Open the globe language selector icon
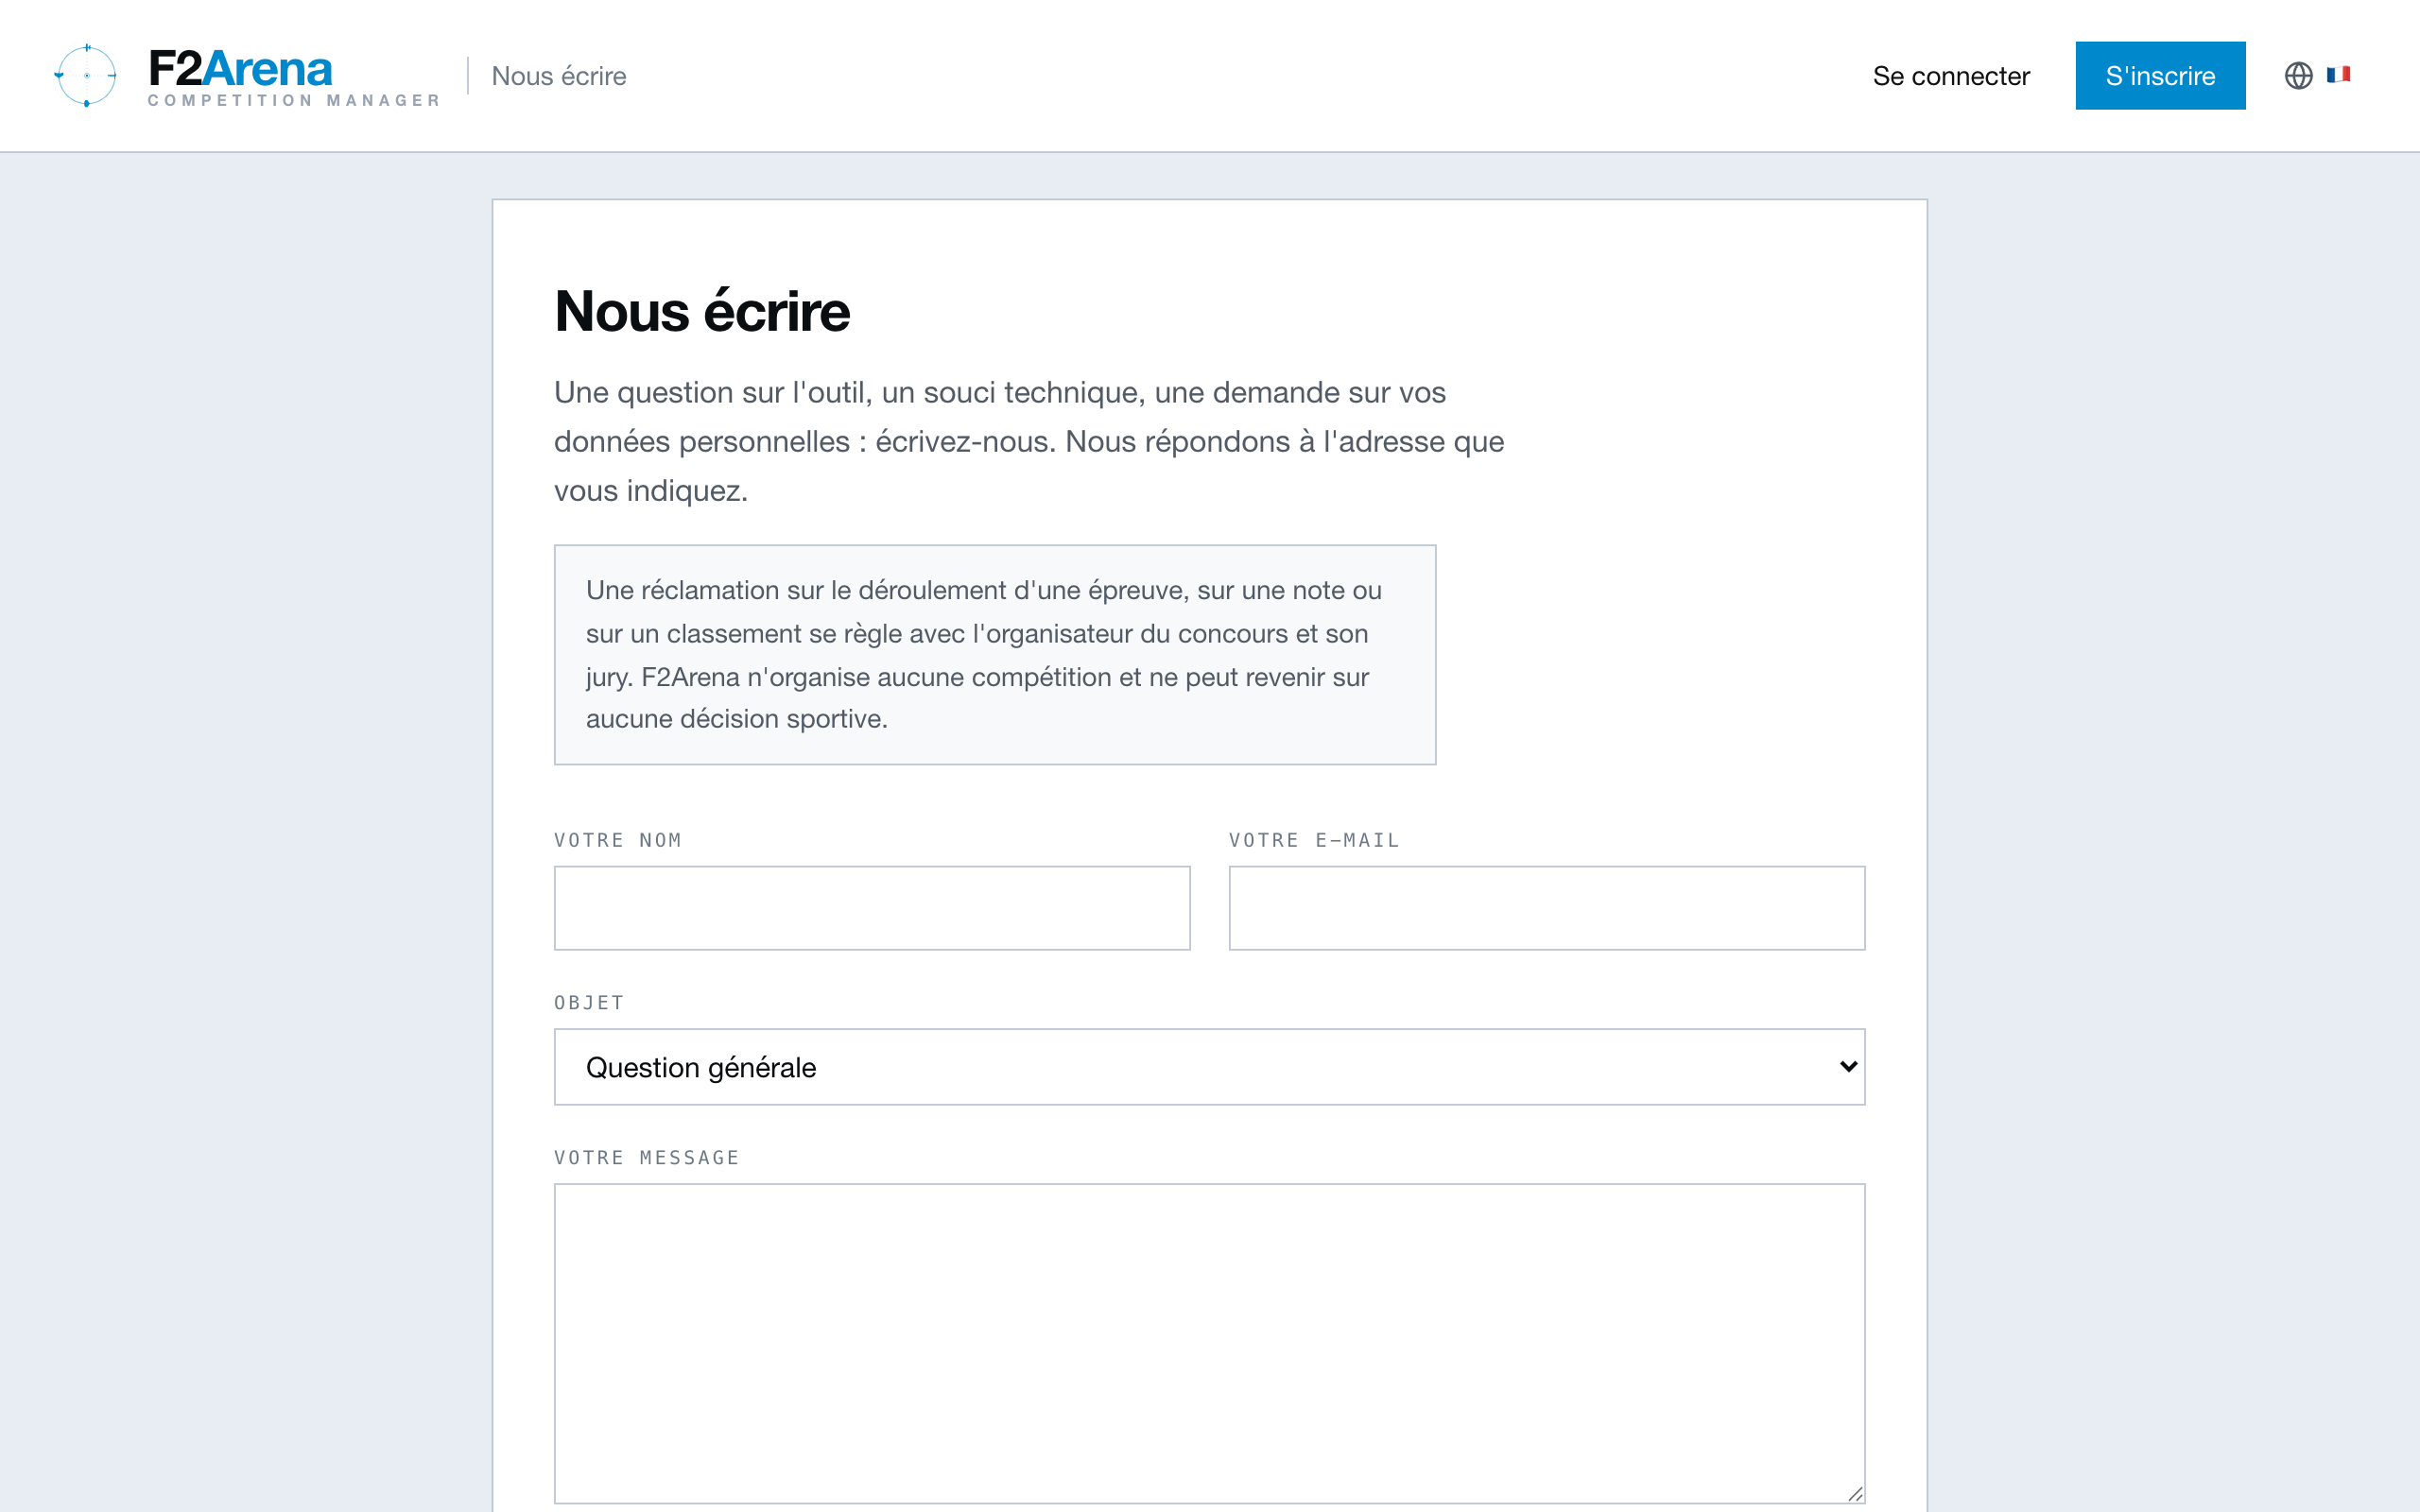The height and width of the screenshot is (1512, 2420). point(2298,76)
